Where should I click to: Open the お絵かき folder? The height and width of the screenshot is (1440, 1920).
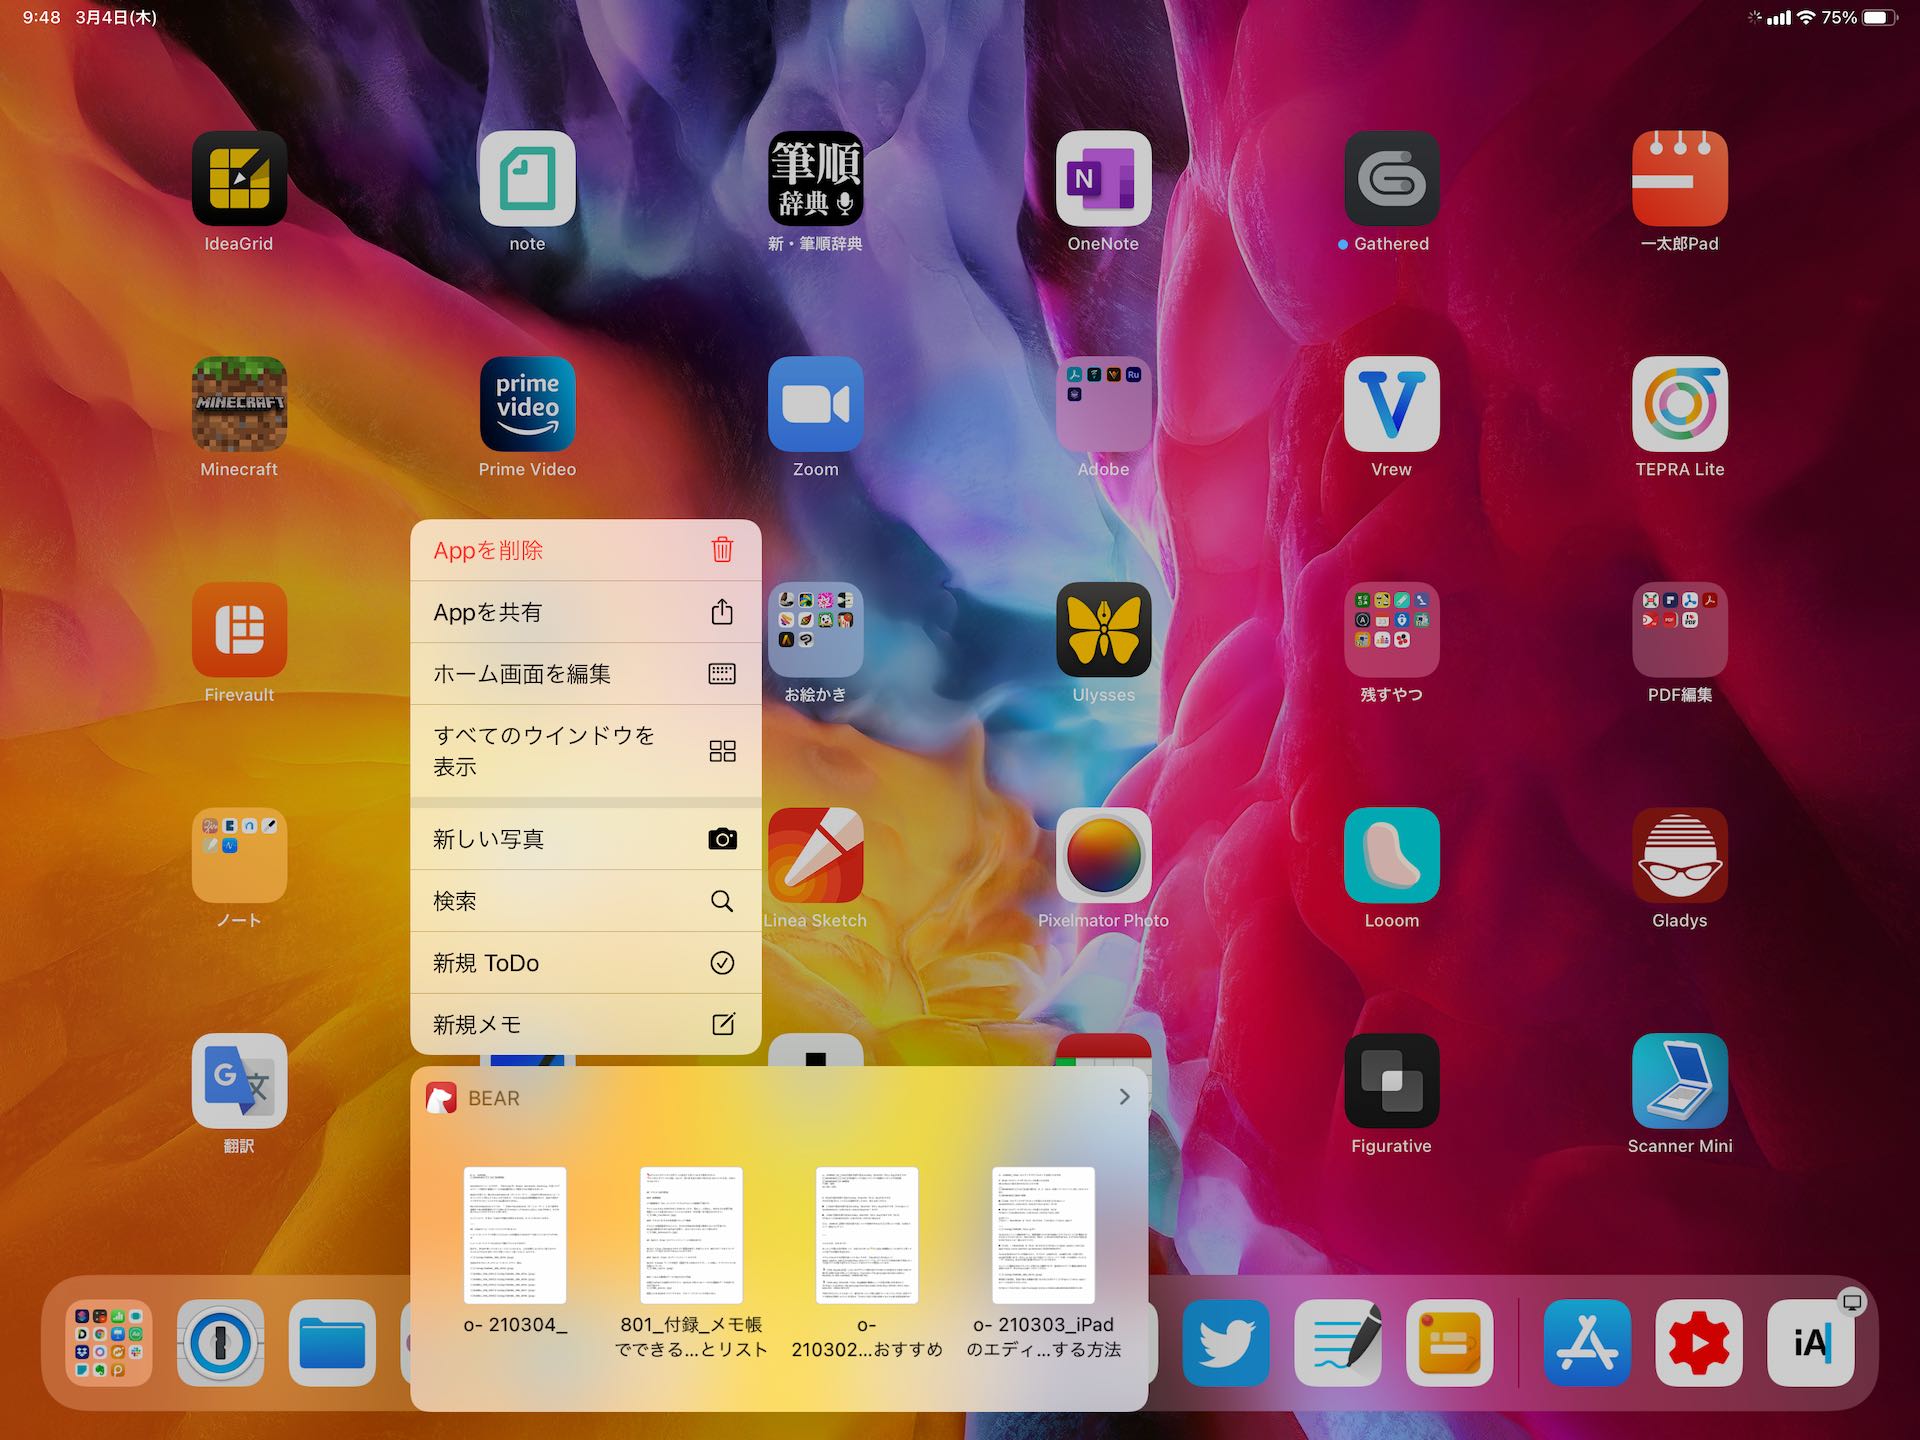point(815,630)
